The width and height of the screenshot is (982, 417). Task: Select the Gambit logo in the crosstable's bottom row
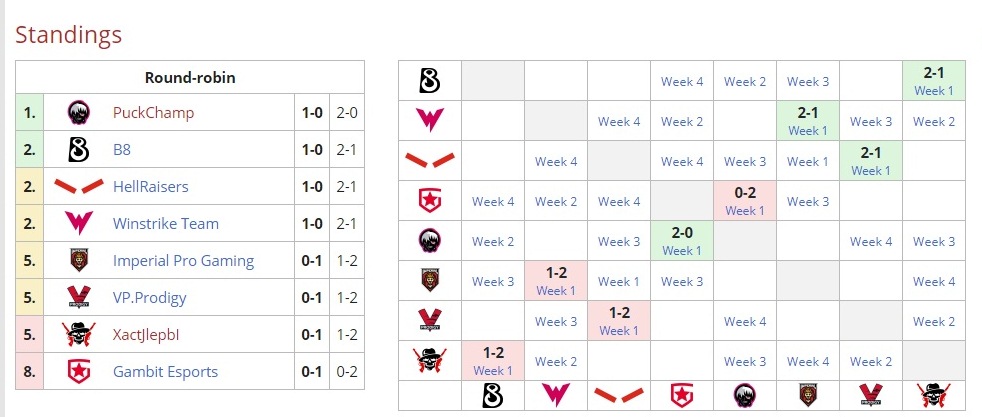[x=681, y=395]
